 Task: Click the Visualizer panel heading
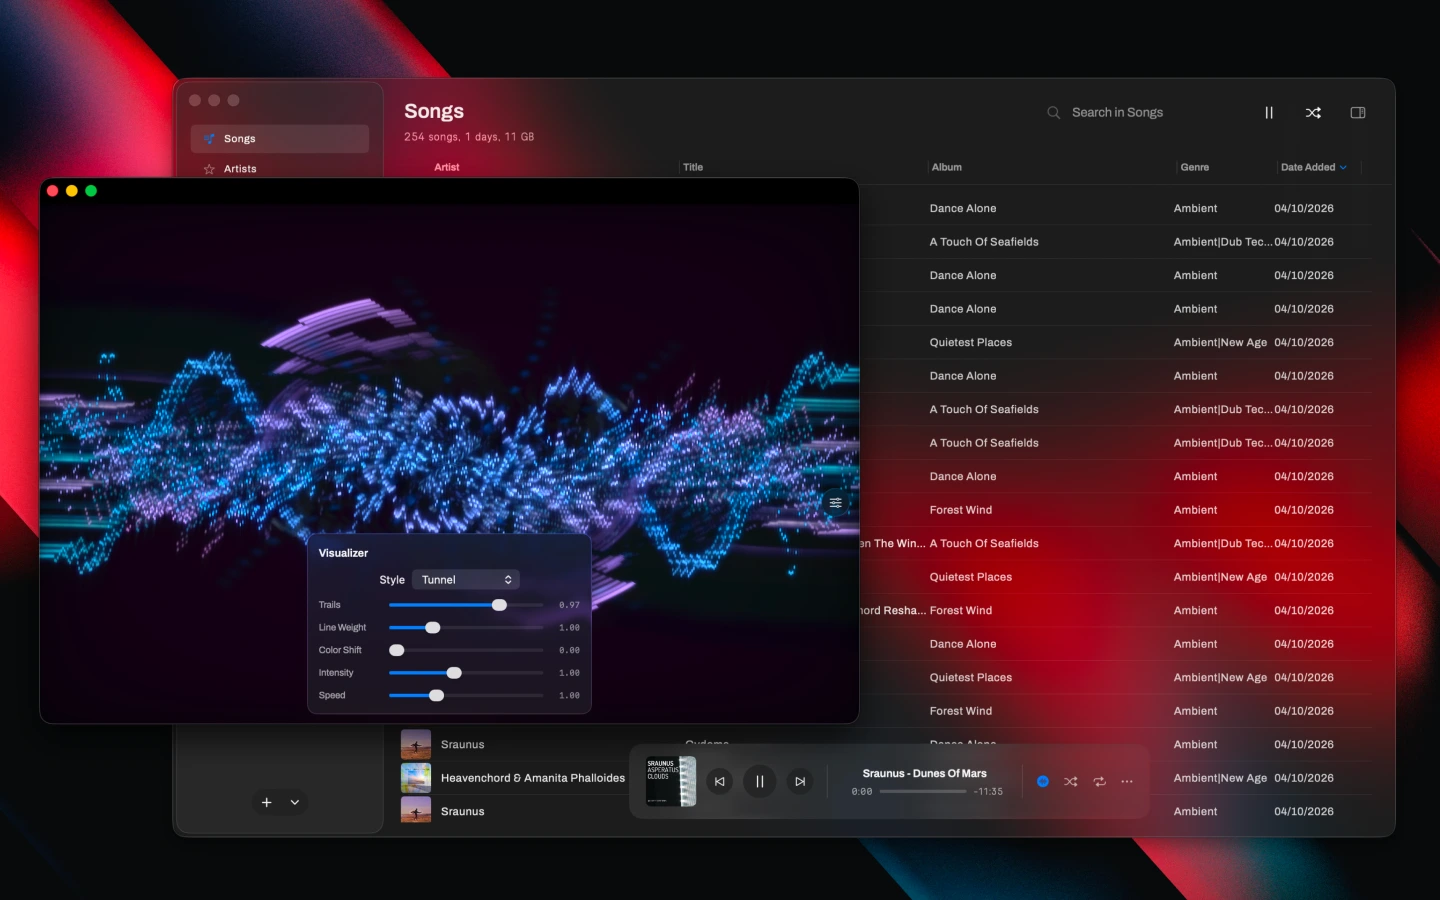pyautogui.click(x=343, y=553)
